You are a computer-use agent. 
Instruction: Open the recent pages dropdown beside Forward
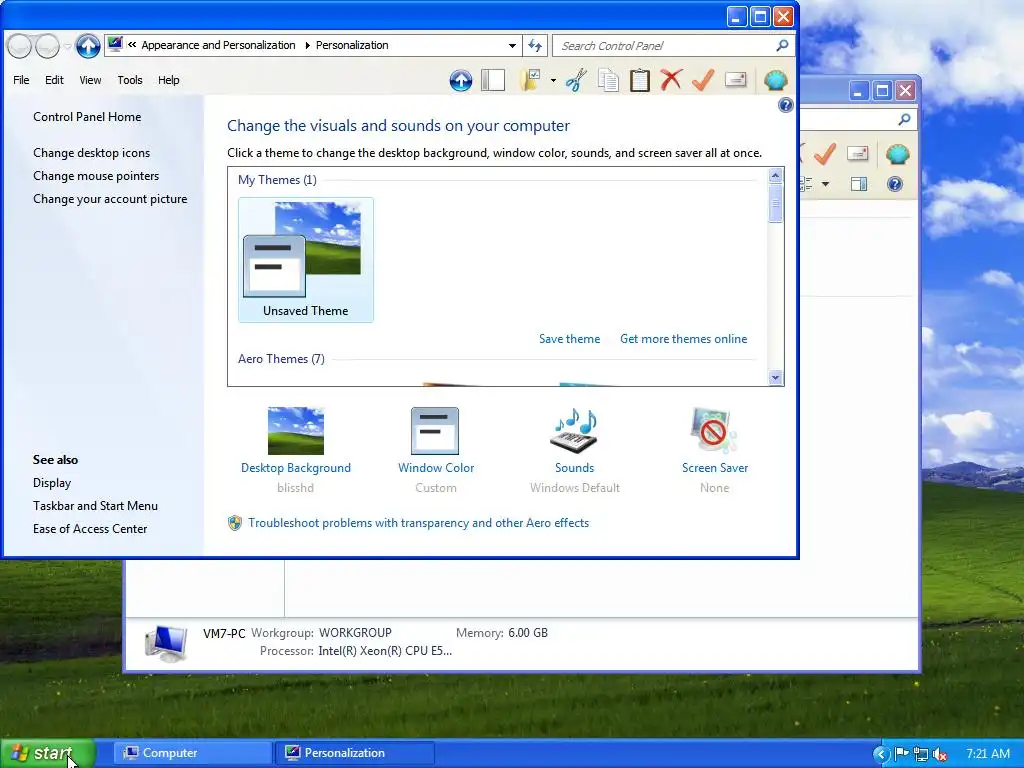click(x=67, y=46)
